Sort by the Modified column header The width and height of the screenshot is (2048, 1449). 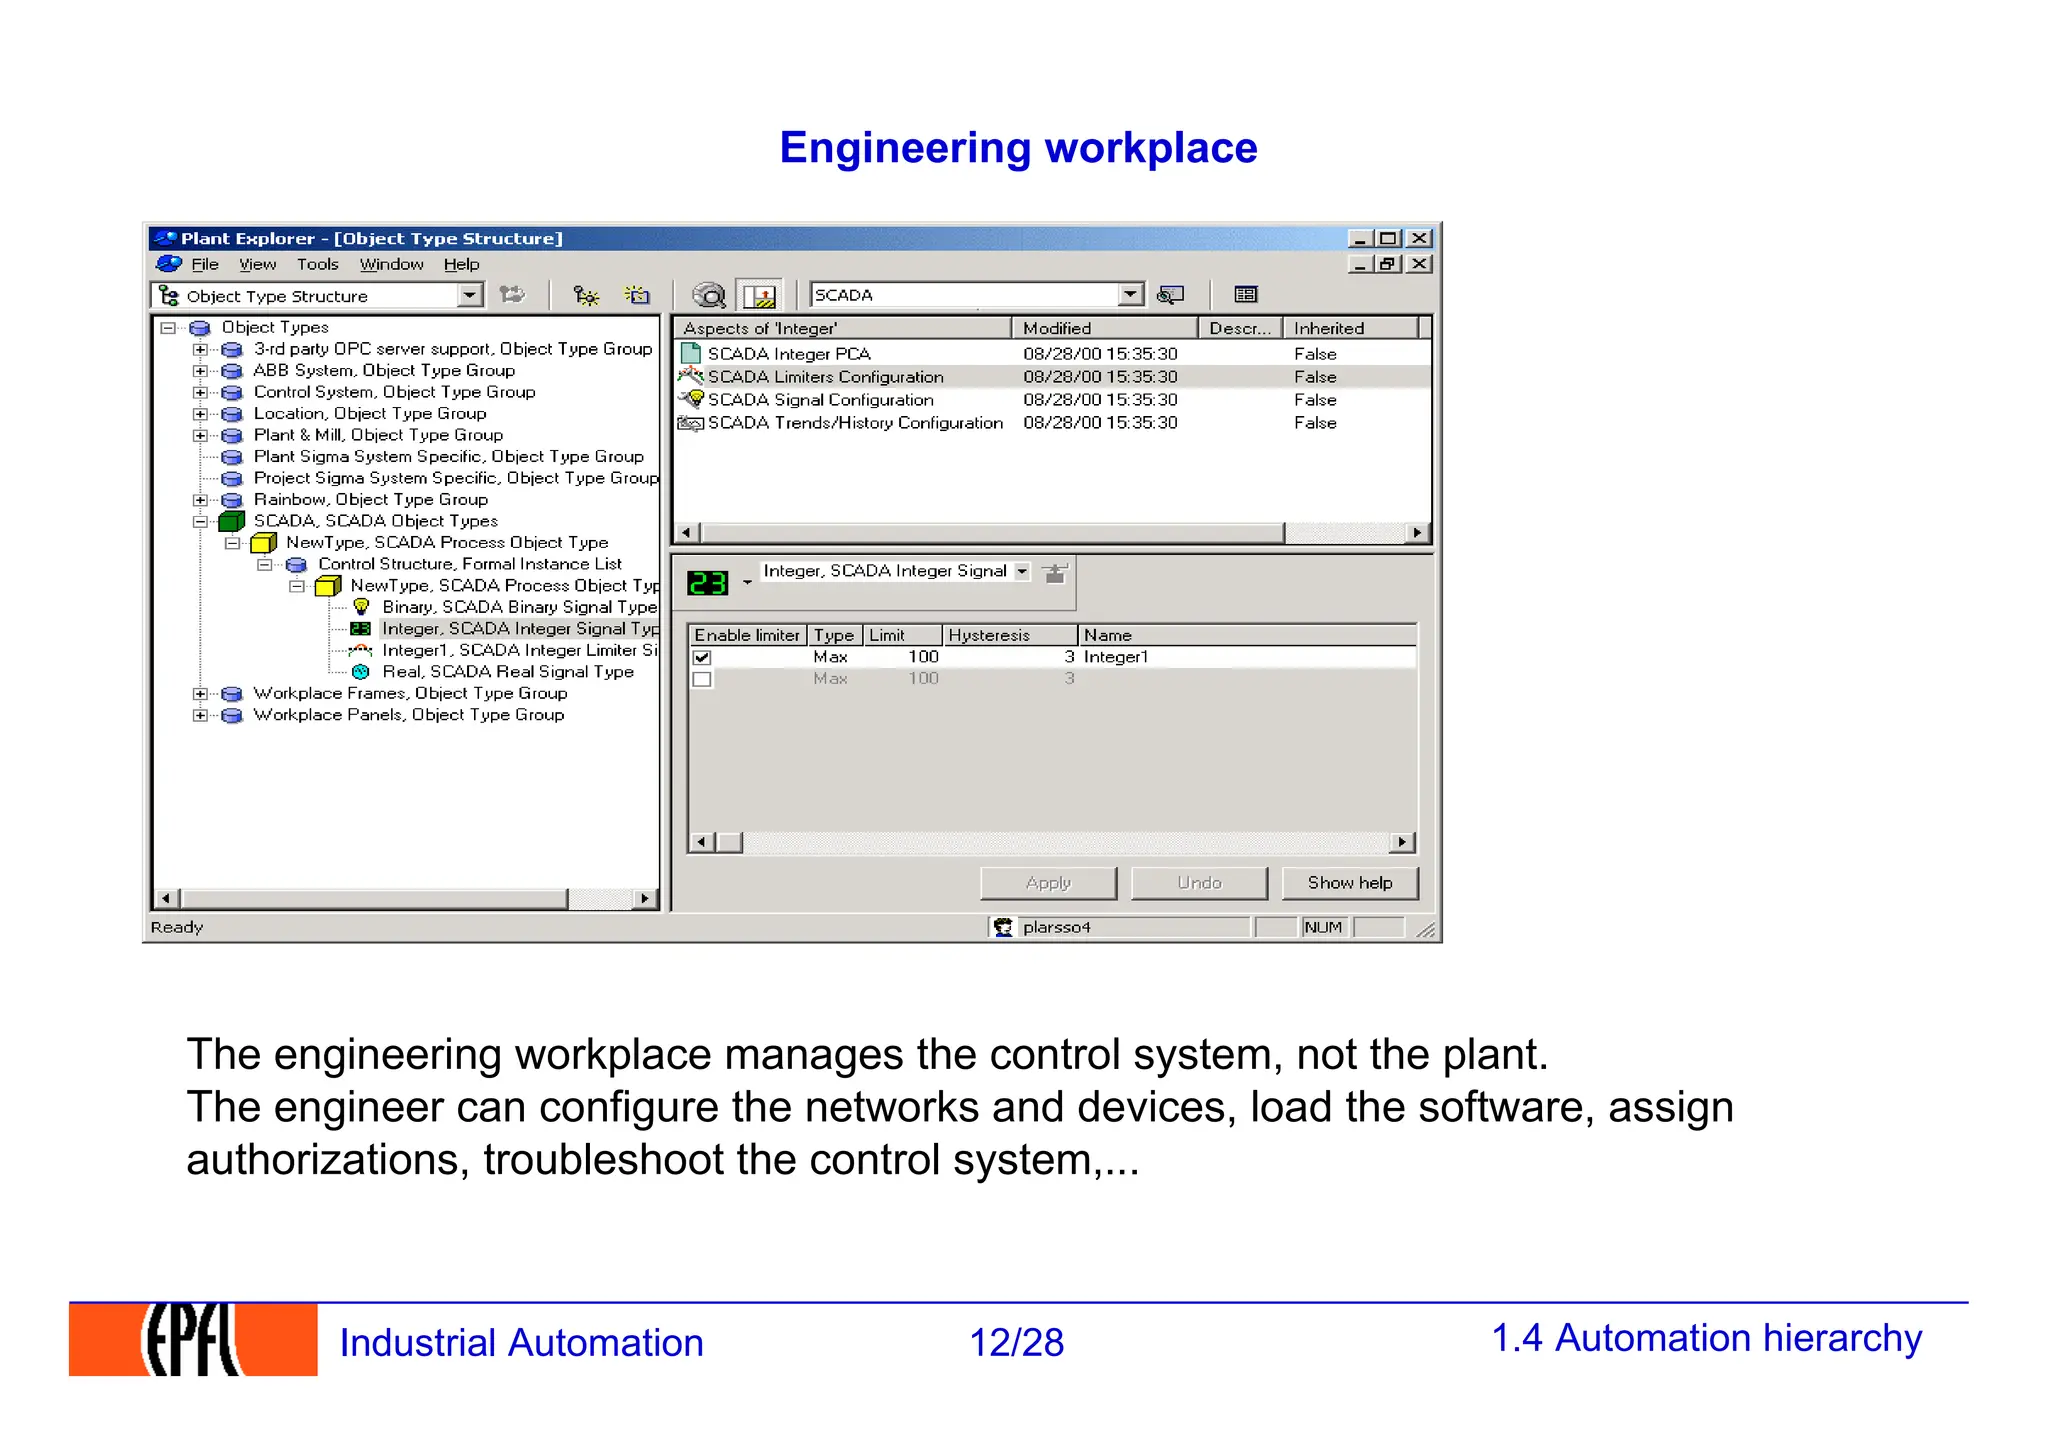1105,328
